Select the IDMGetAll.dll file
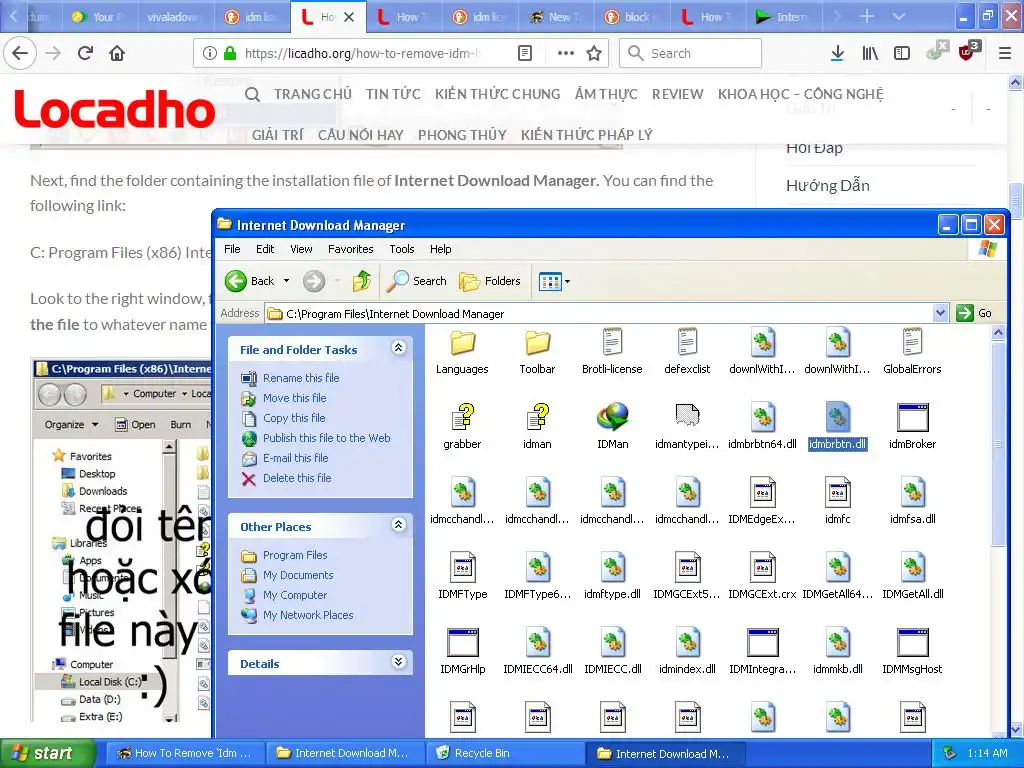 912,577
